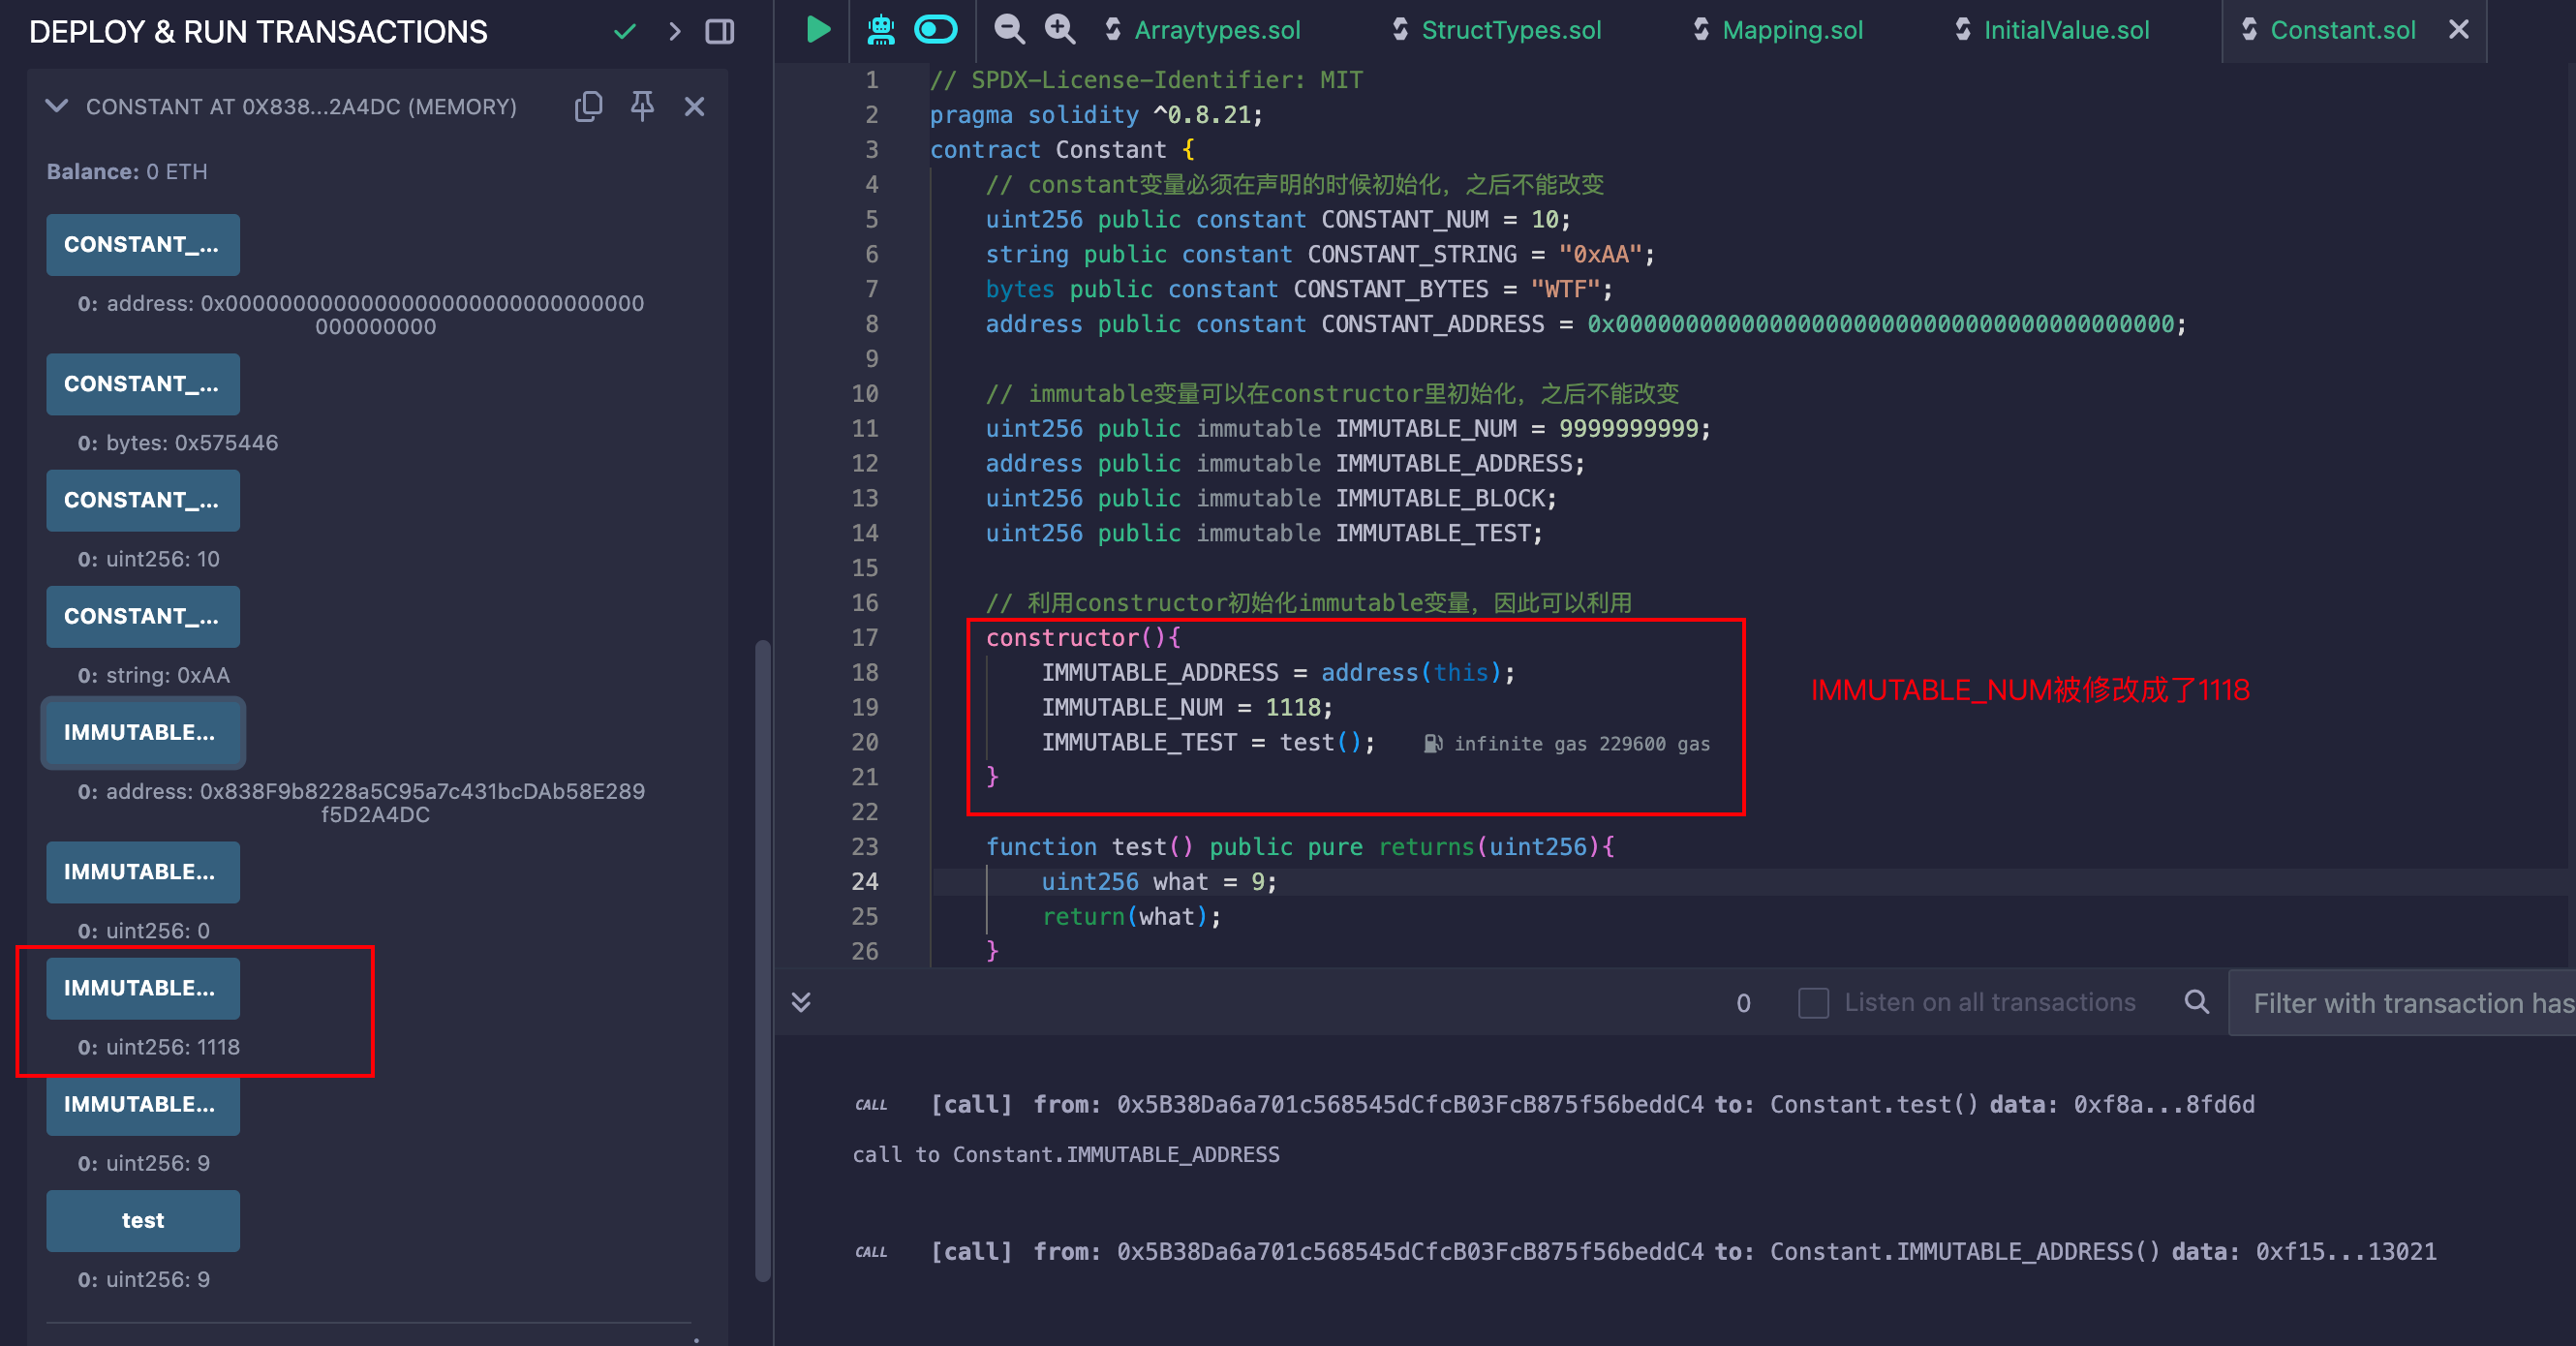Call the test function button
Image resolution: width=2576 pixels, height=1346 pixels.
(x=143, y=1221)
